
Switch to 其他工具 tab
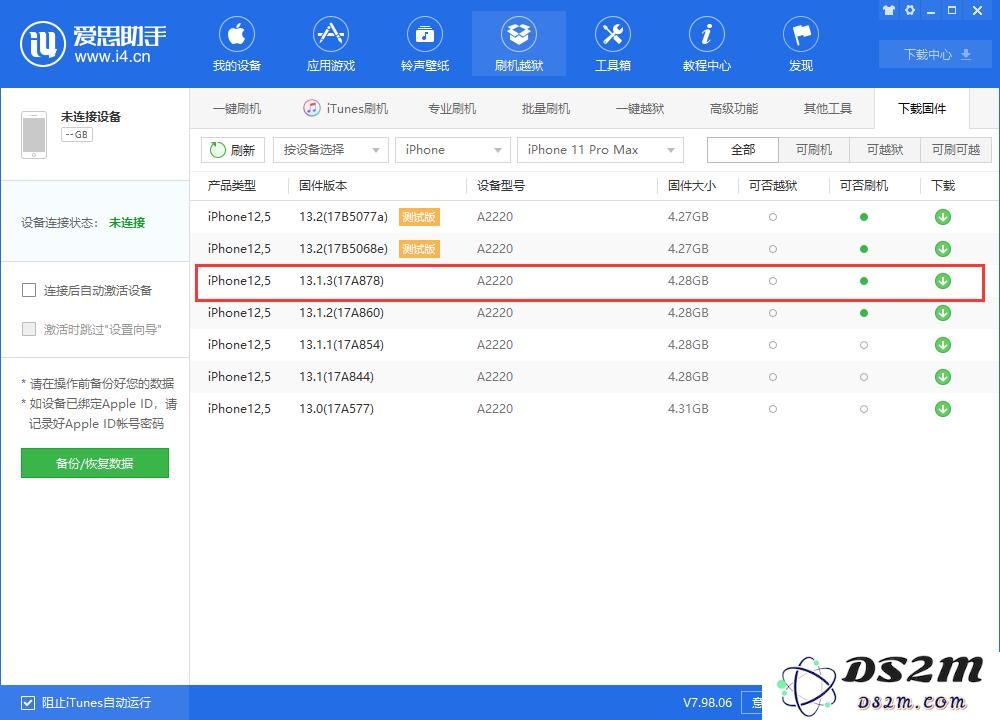click(828, 108)
